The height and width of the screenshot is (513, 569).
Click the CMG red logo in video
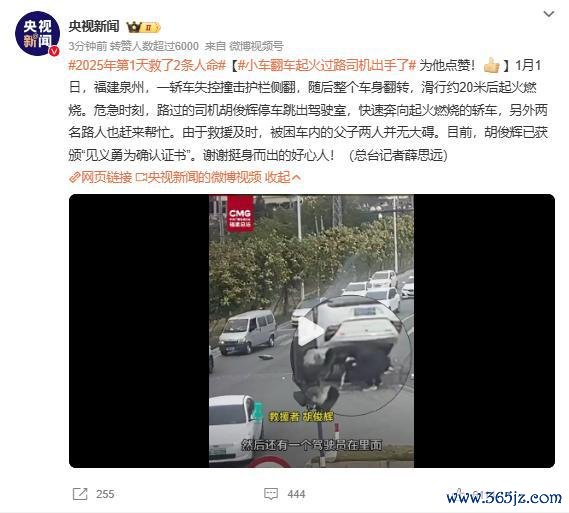pos(240,214)
